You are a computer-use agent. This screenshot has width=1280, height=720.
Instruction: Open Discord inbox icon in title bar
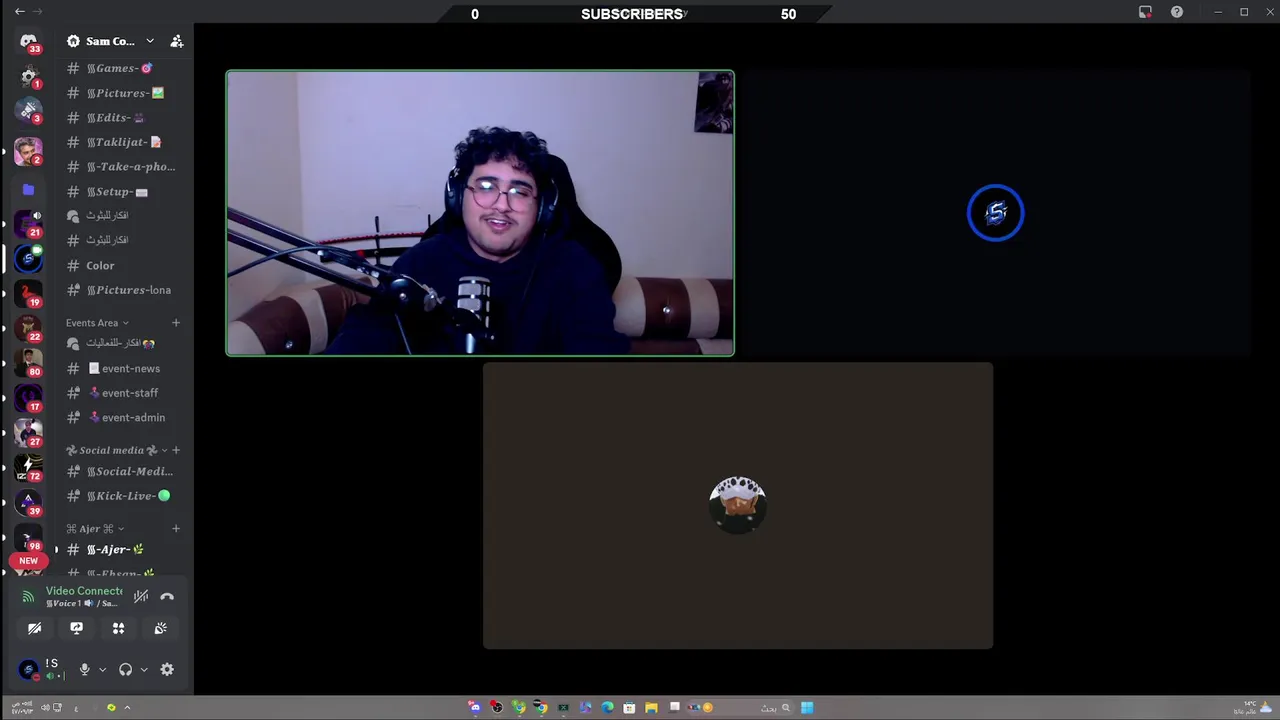coord(1145,12)
